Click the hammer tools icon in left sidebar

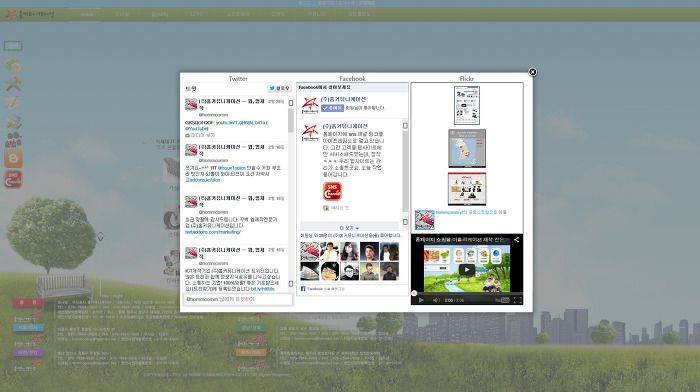[13, 83]
